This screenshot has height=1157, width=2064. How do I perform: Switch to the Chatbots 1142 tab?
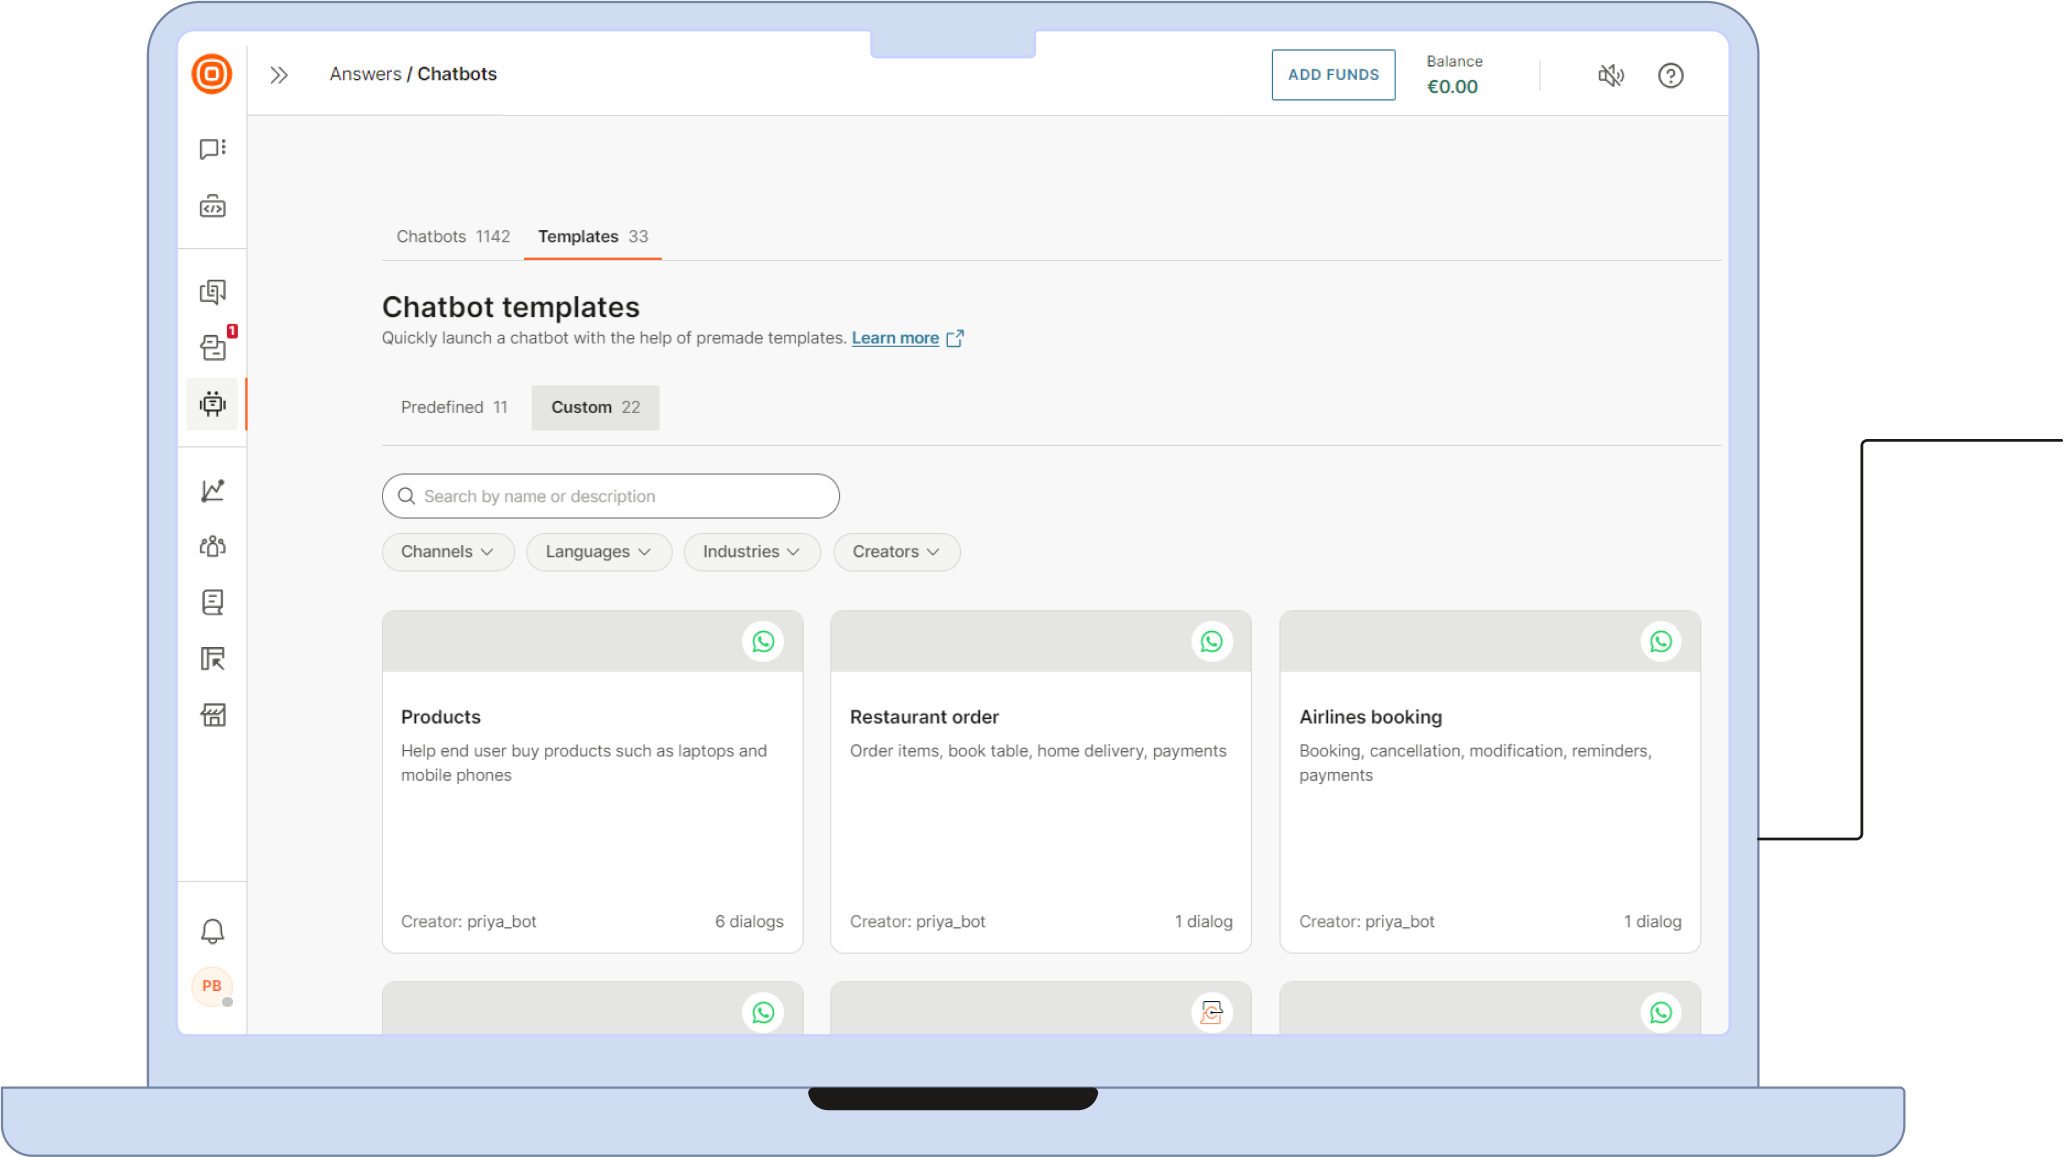tap(453, 237)
